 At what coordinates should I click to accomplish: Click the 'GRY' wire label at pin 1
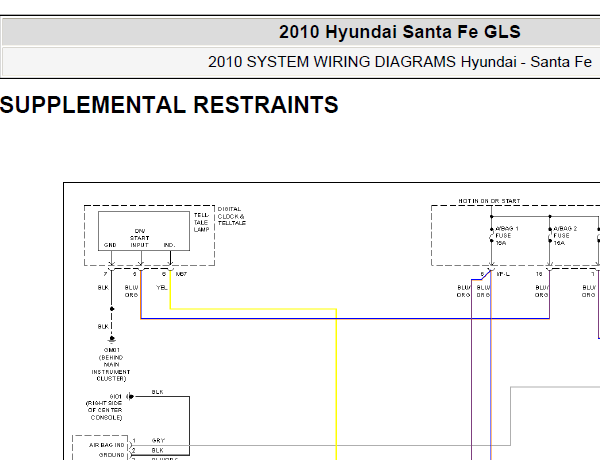click(158, 440)
